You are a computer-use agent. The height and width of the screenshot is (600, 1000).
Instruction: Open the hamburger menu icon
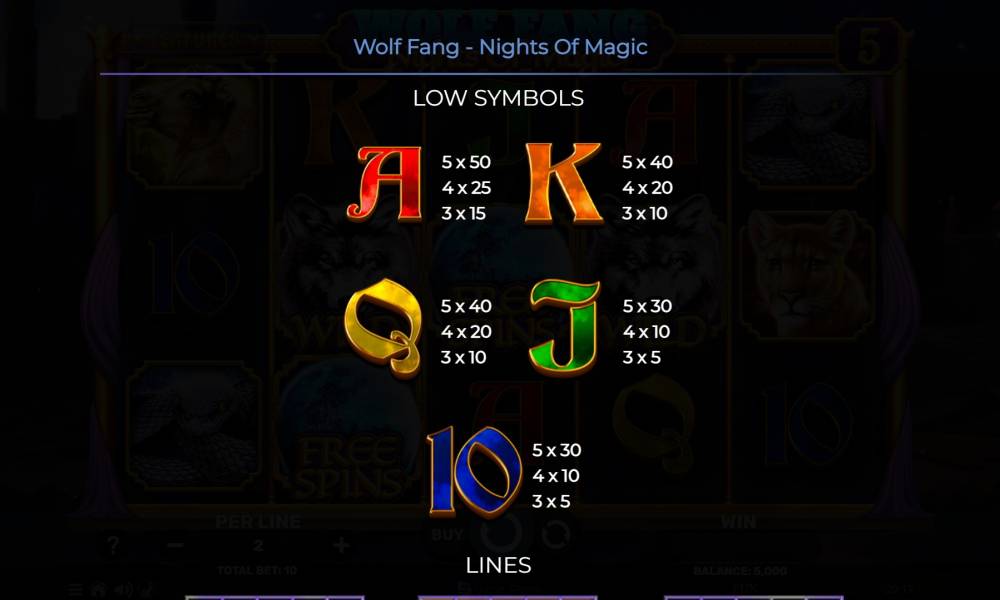[75, 590]
